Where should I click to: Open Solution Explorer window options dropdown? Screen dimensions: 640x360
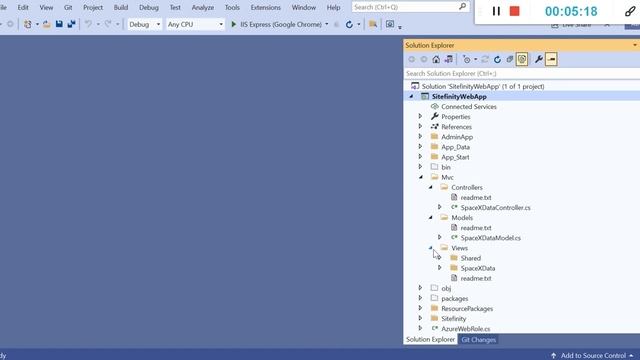(635, 45)
